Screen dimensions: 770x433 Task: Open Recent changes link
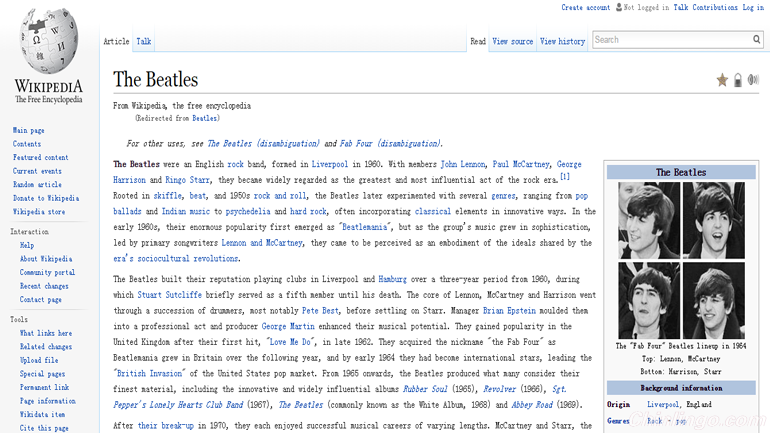tap(44, 286)
